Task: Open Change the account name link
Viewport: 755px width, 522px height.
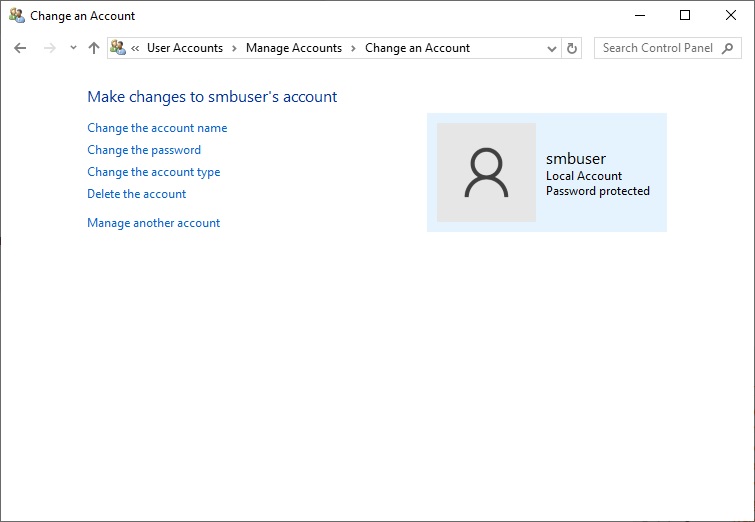Action: tap(157, 128)
